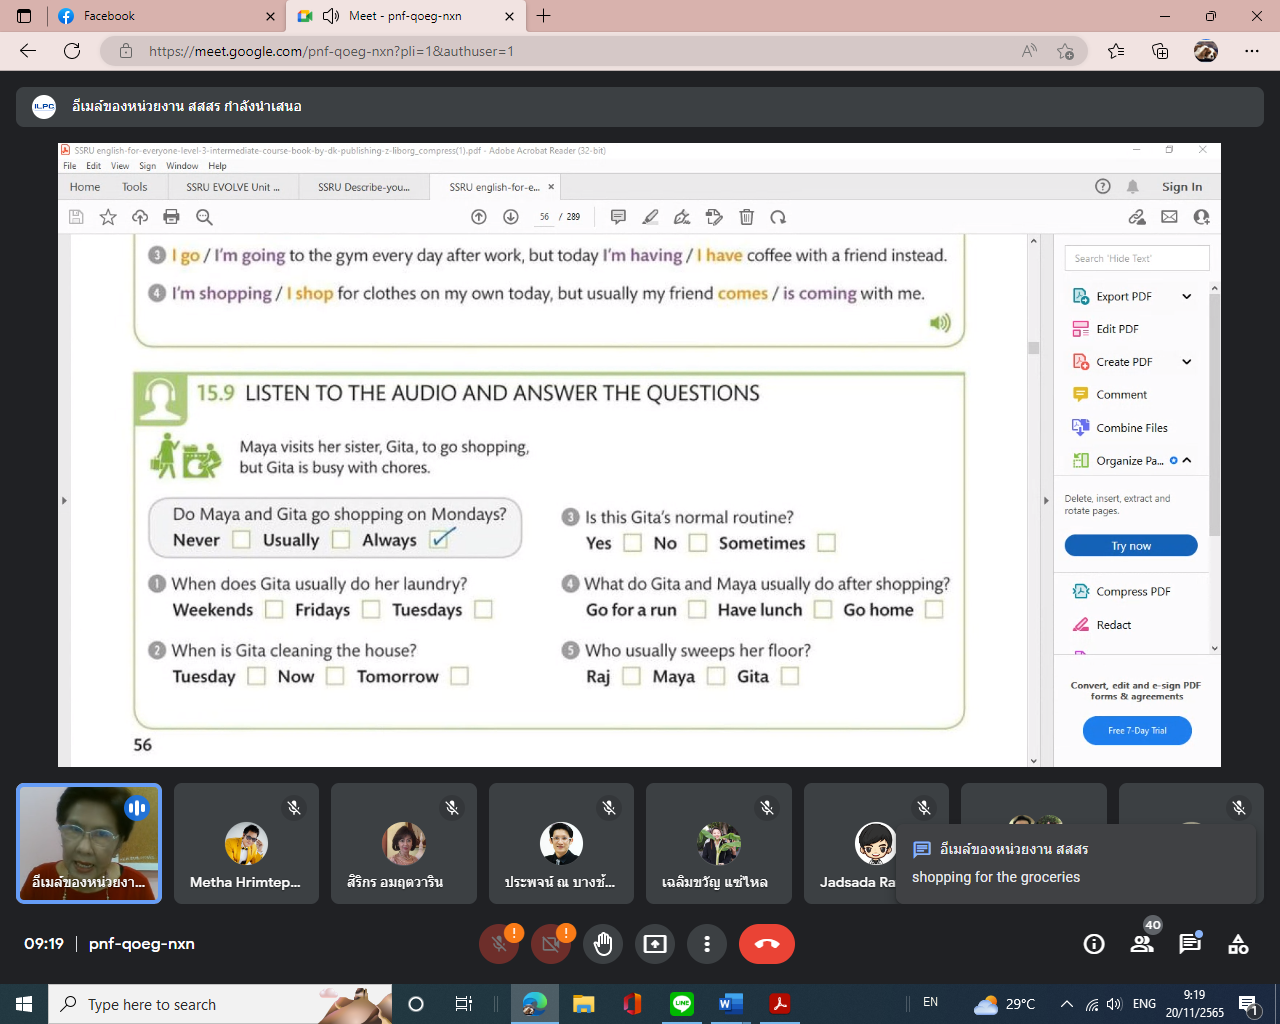1280x1024 pixels.
Task: Toggle the camera on/off button
Action: [551, 944]
